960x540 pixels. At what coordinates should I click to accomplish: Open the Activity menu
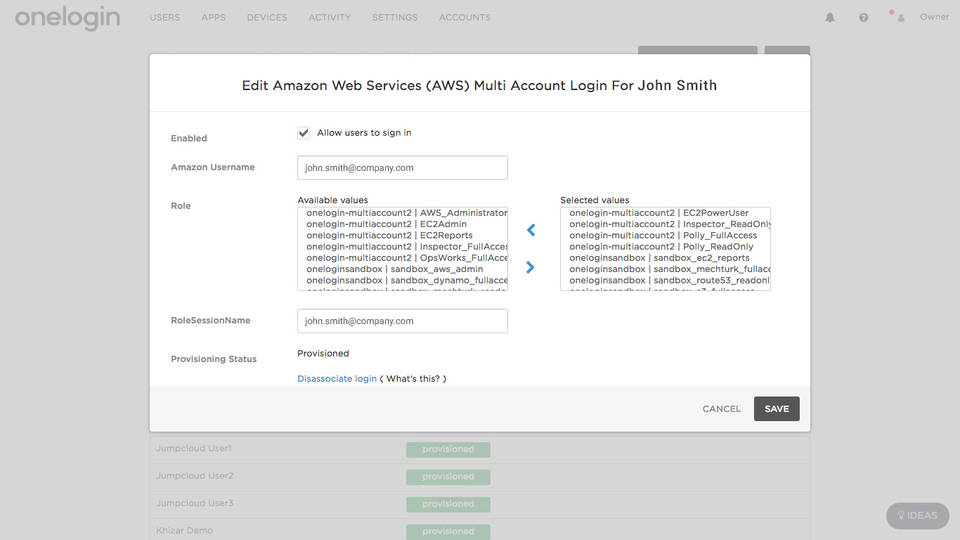coord(329,18)
